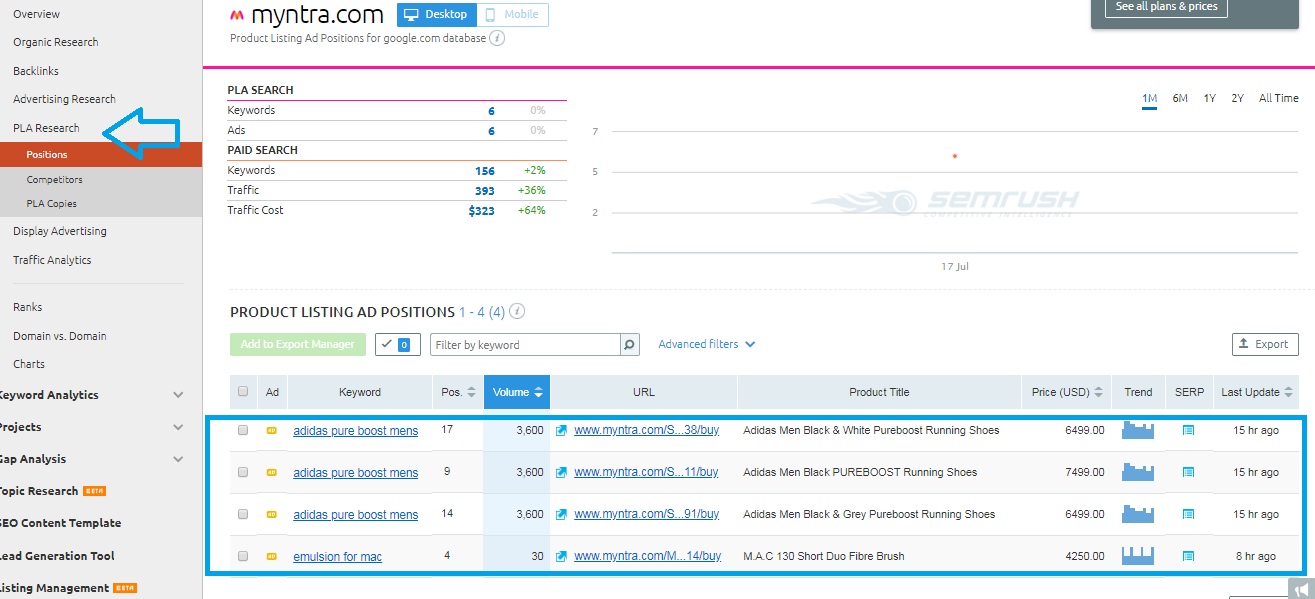View SERP snapshot for the Black & White Pureboost row
The image size is (1315, 599).
pyautogui.click(x=1189, y=431)
